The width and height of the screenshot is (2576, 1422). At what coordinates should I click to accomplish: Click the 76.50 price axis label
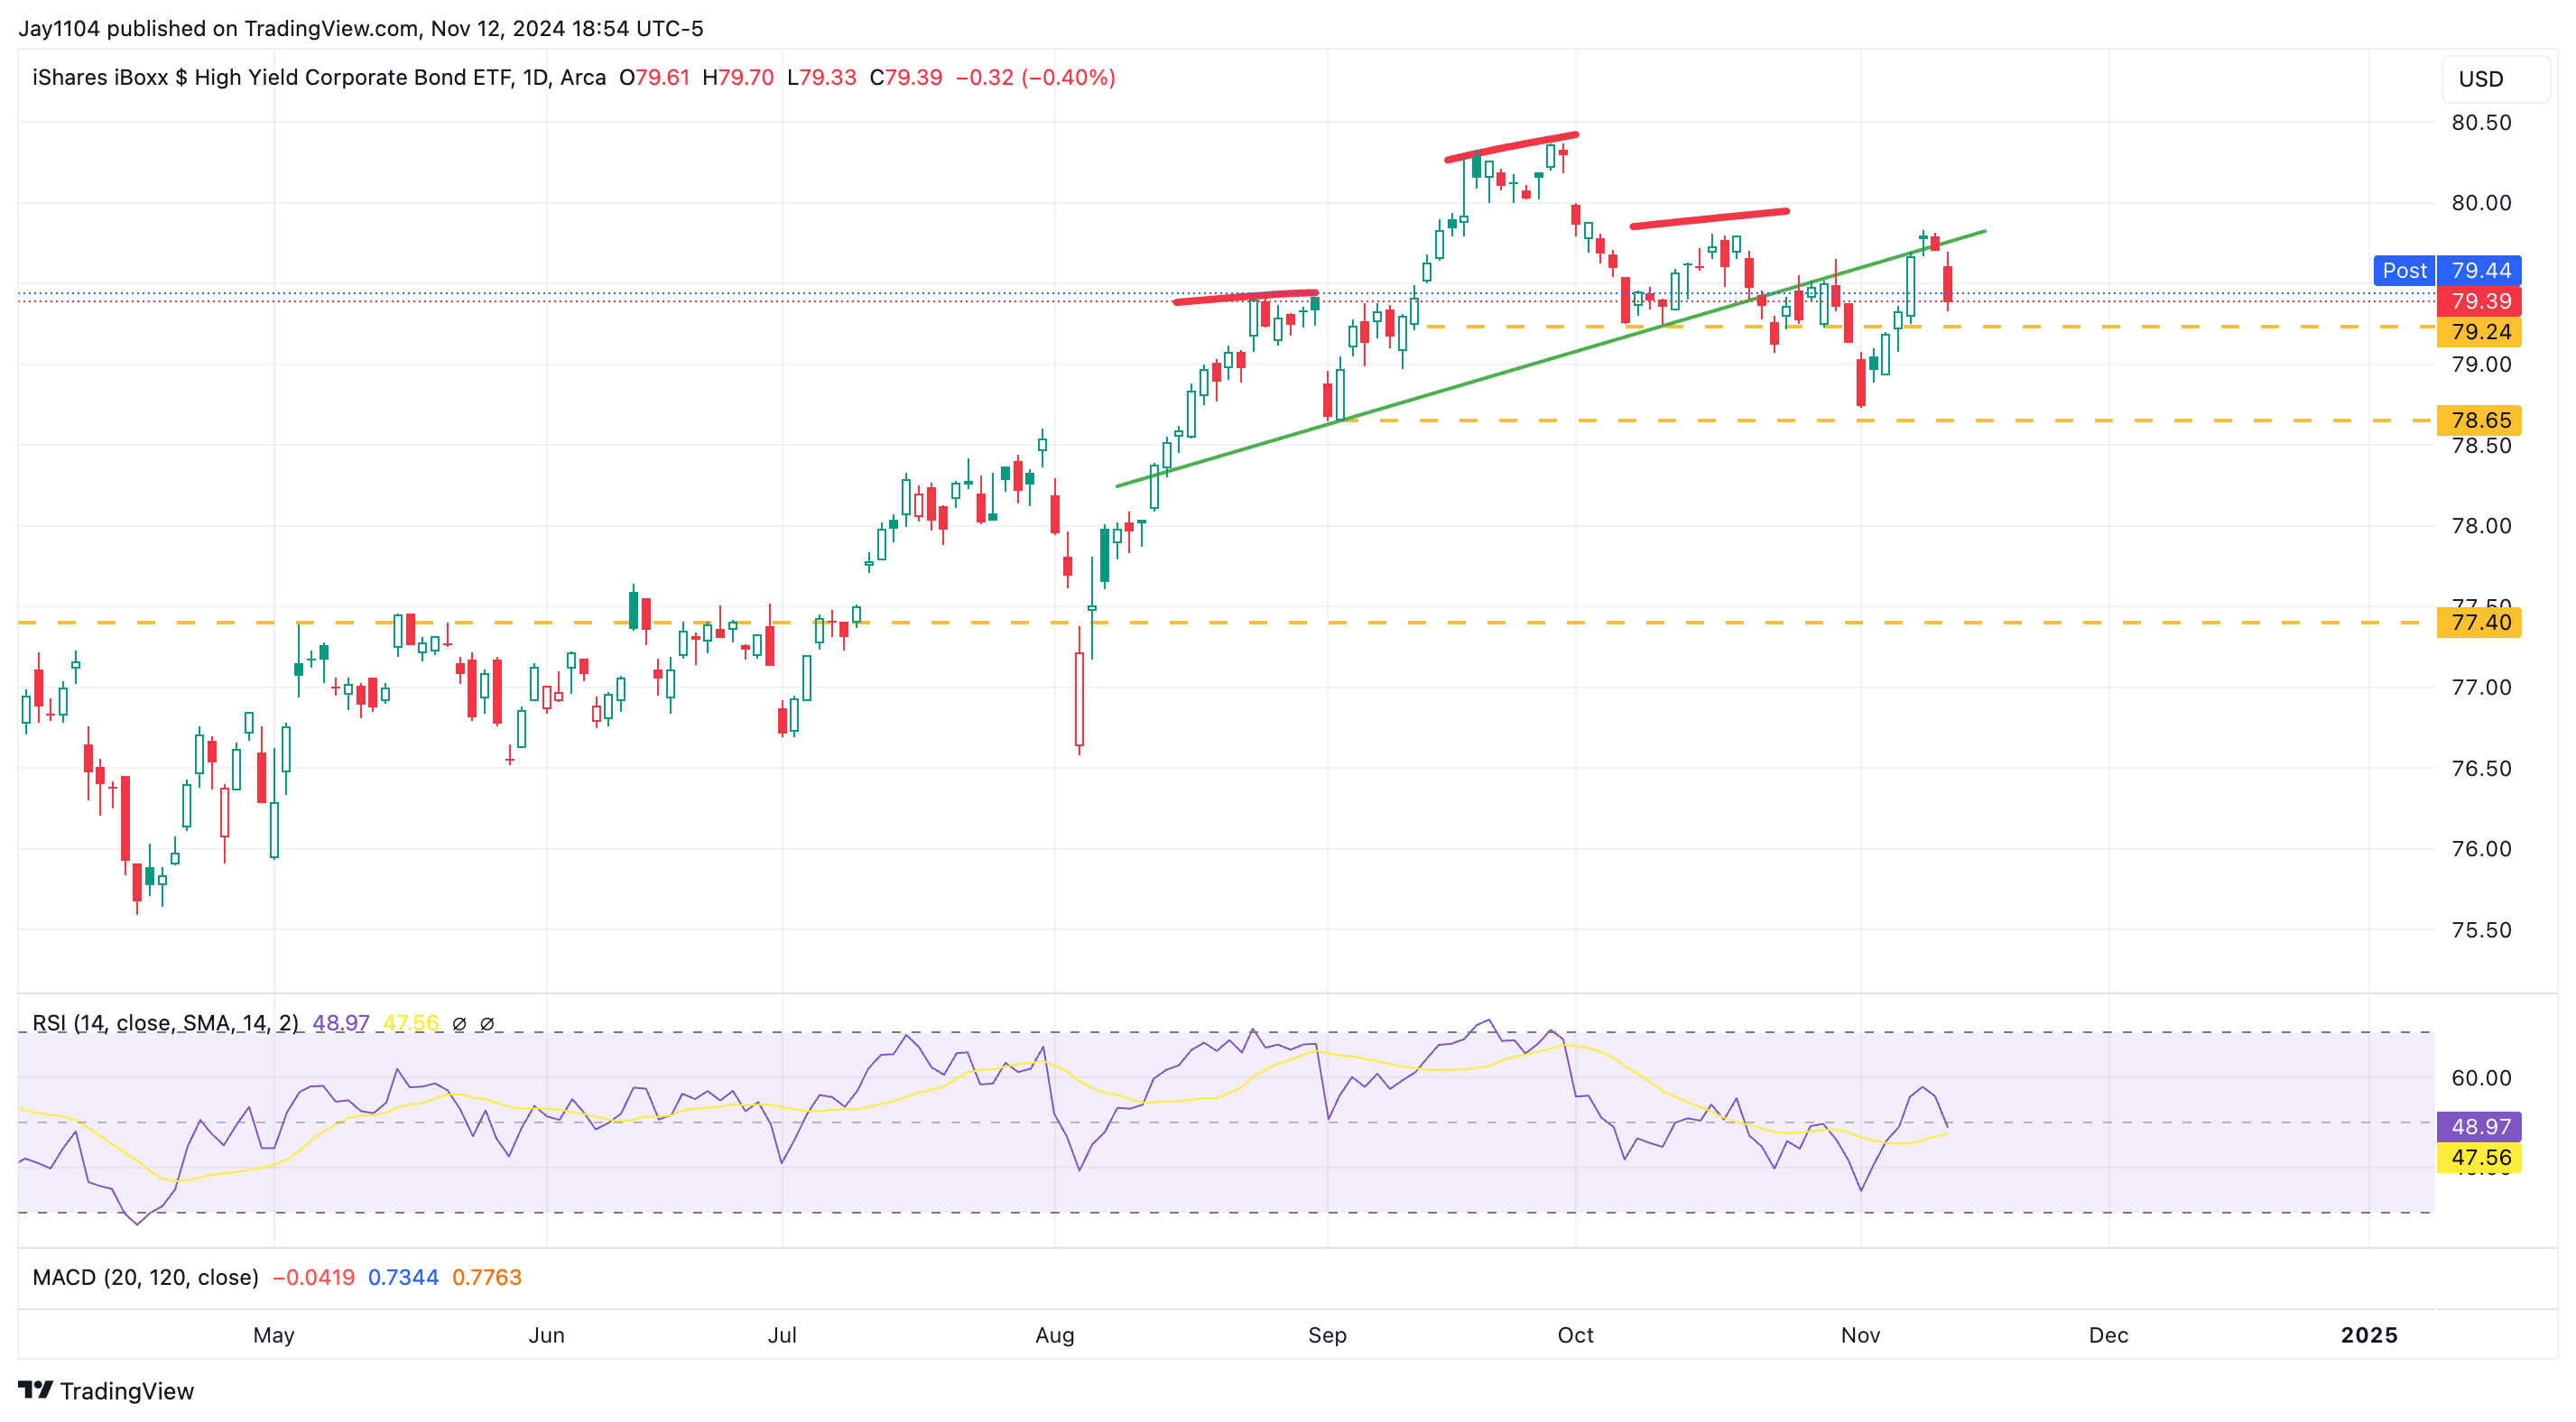click(2481, 768)
